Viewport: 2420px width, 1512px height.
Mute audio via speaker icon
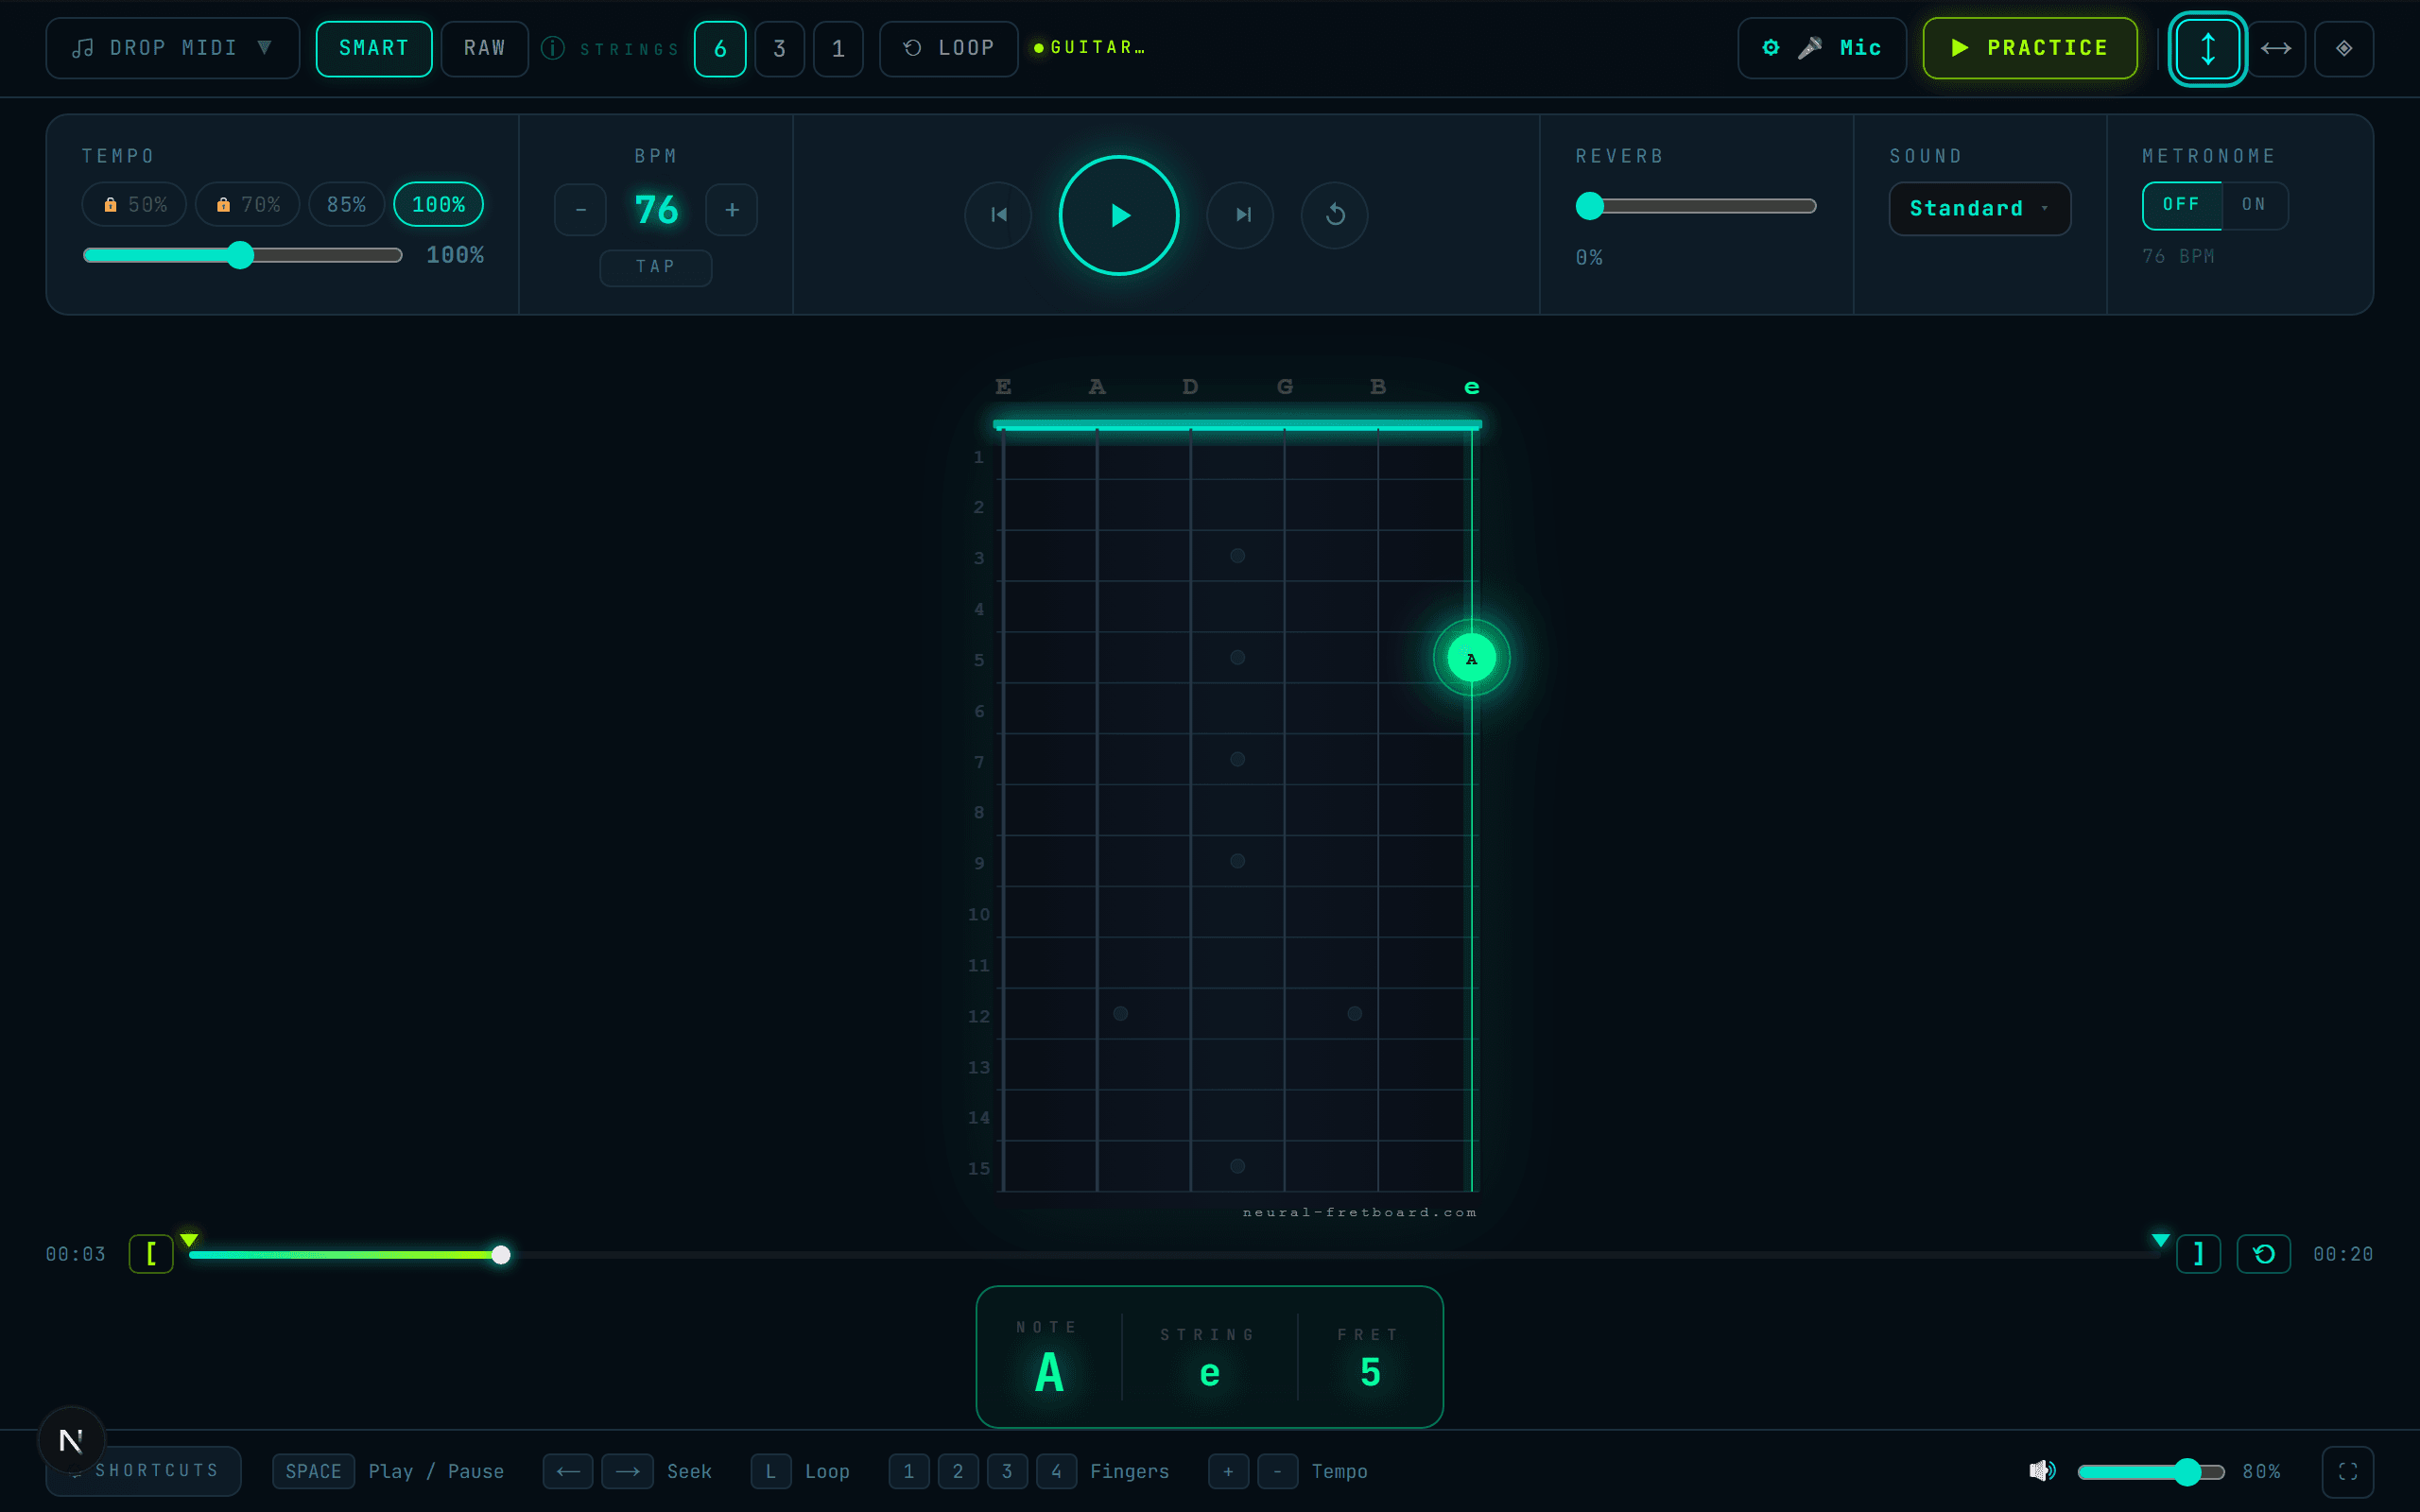pyautogui.click(x=2042, y=1471)
